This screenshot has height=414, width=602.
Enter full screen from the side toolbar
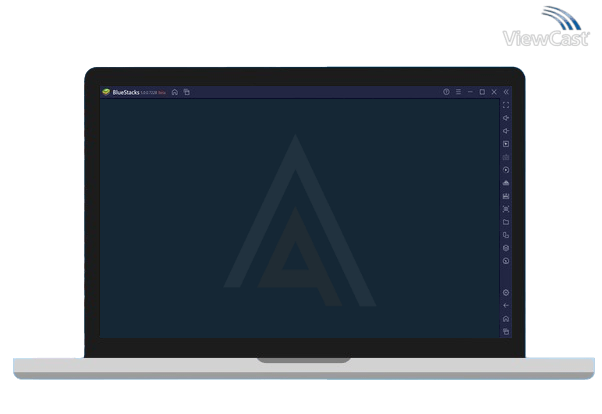point(506,105)
